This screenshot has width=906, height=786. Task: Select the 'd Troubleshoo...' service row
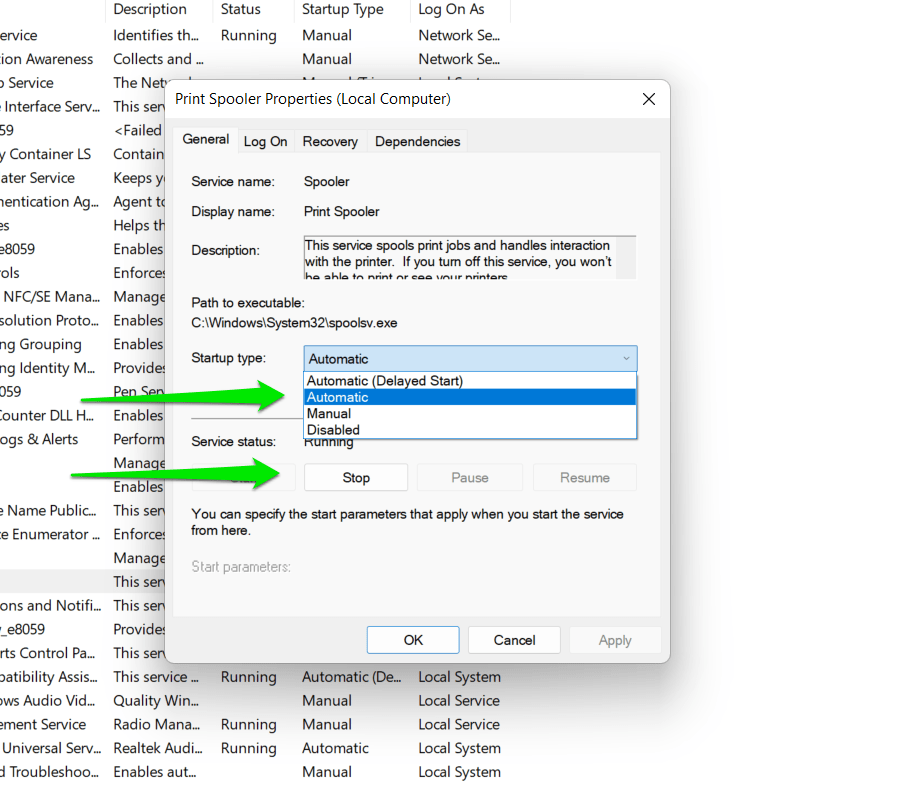(49, 772)
